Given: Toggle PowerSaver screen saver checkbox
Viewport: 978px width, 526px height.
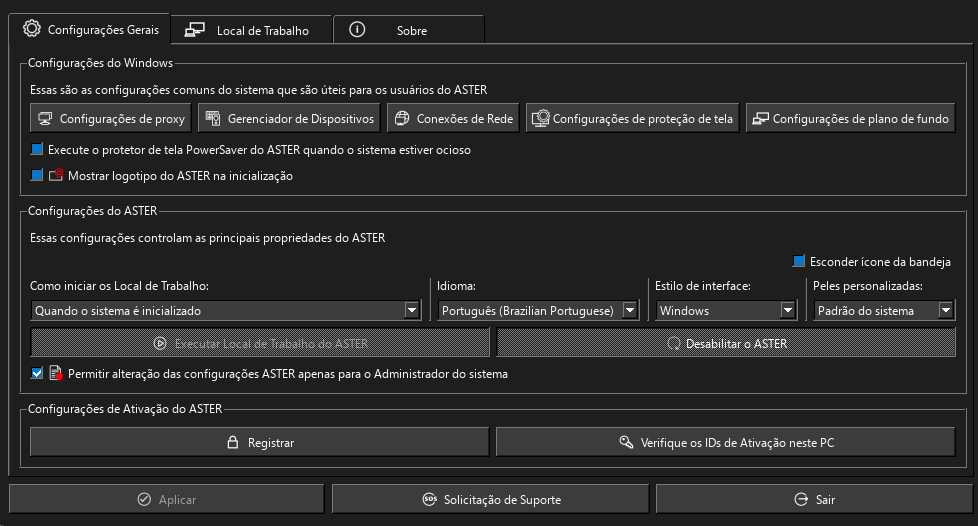Looking at the screenshot, I should point(37,149).
